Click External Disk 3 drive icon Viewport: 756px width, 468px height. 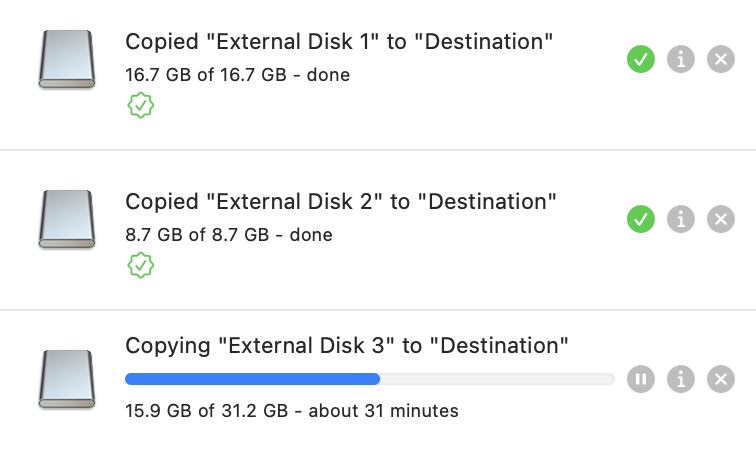click(67, 378)
